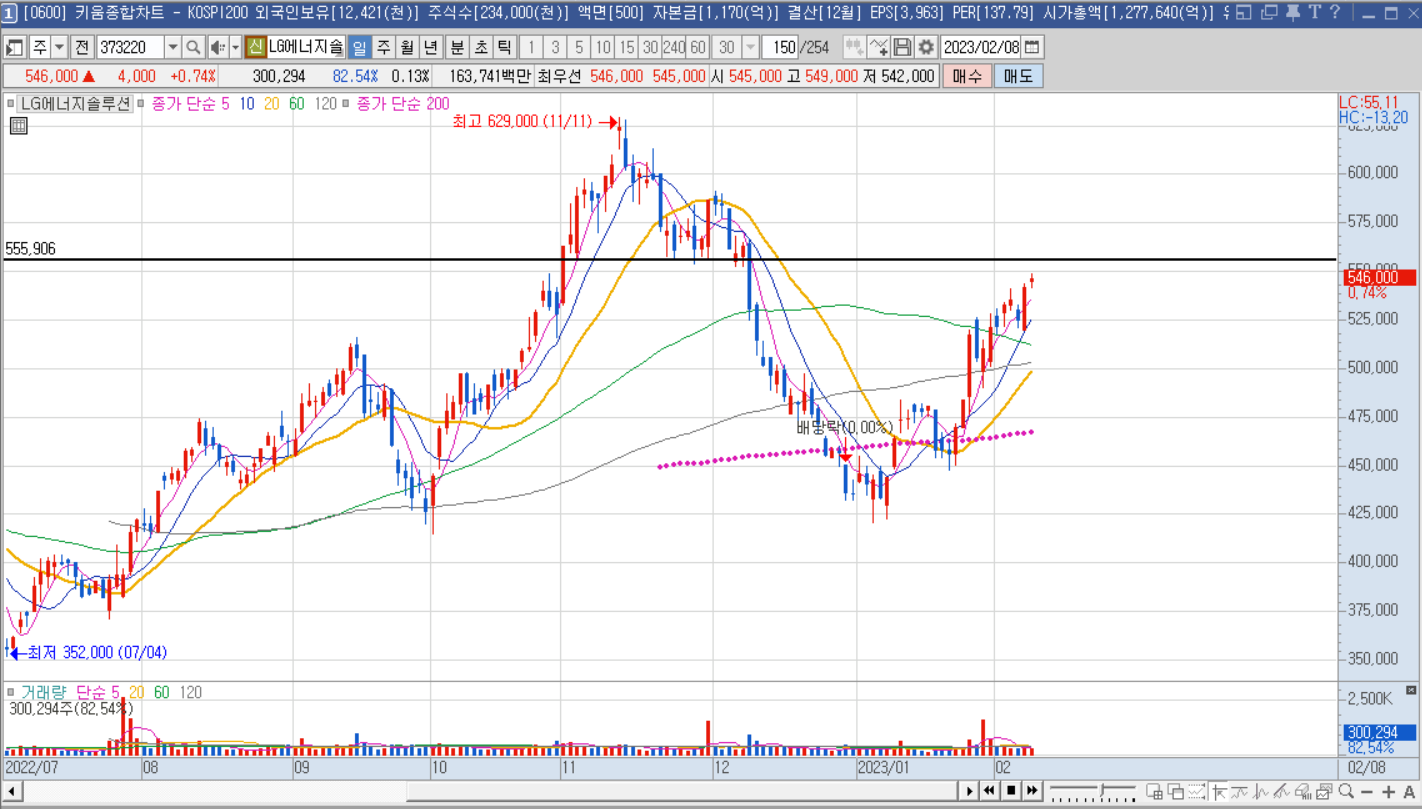Click the window layout icon in the title bar
Viewport: 1422px width, 809px height.
pyautogui.click(x=1243, y=13)
